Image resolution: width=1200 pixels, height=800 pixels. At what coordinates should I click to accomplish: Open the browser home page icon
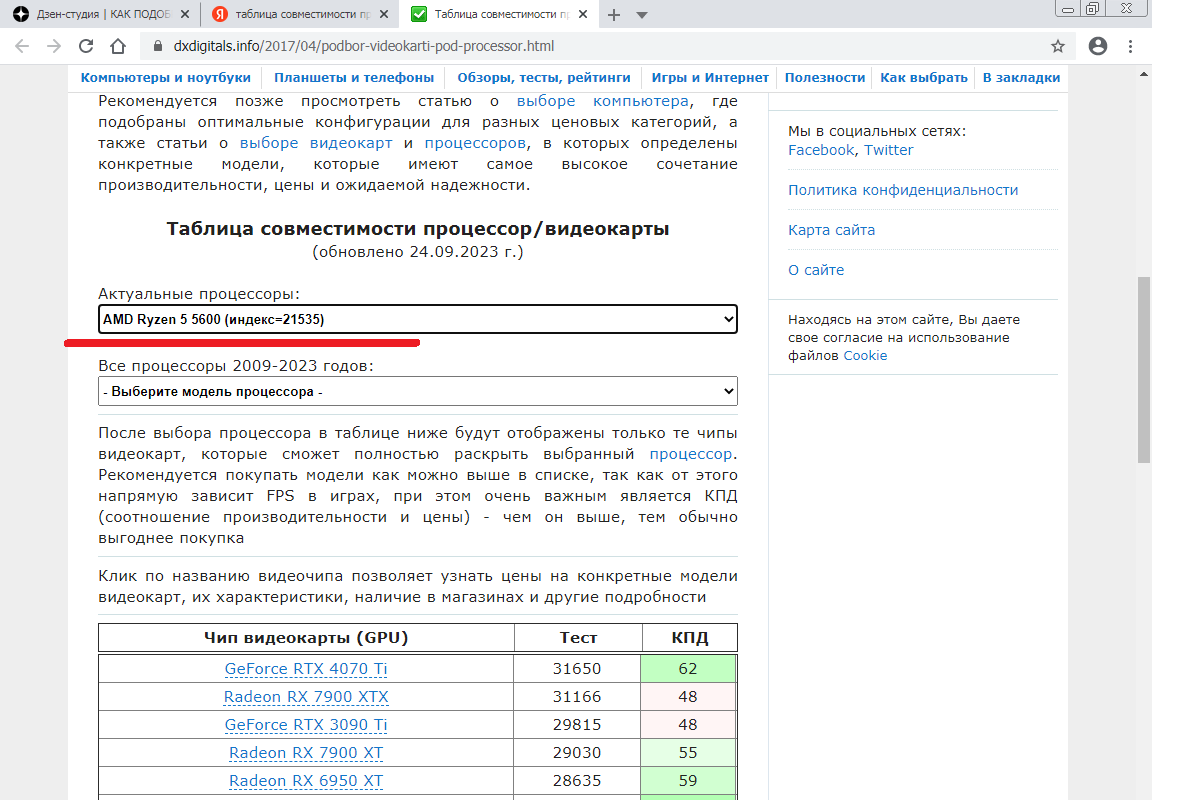click(x=118, y=46)
